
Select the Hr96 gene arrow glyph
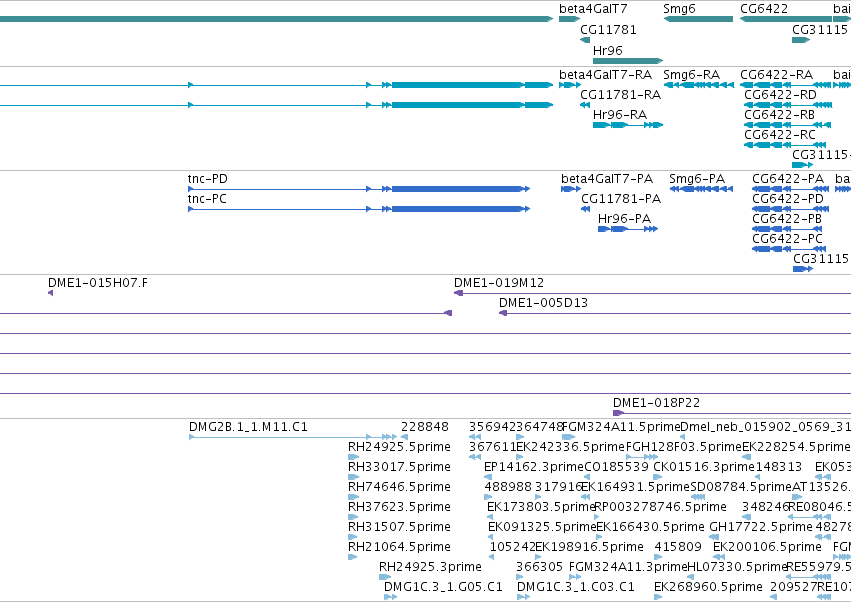628,61
